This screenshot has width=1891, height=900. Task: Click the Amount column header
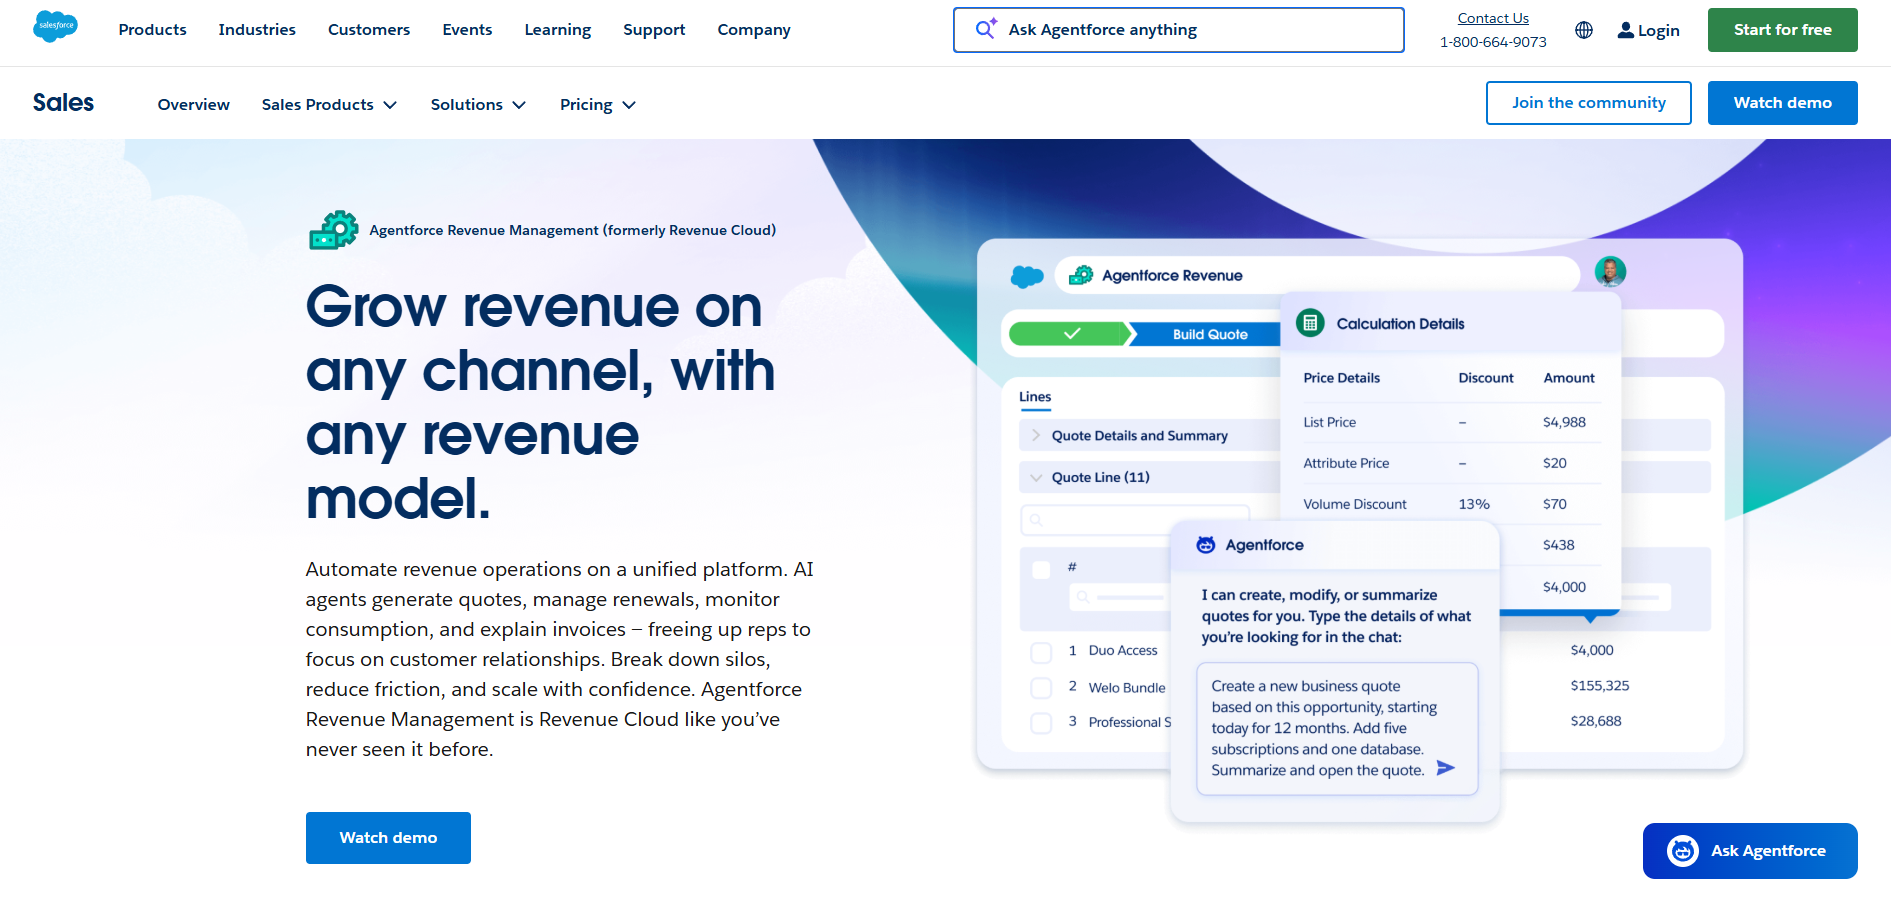coord(1569,378)
